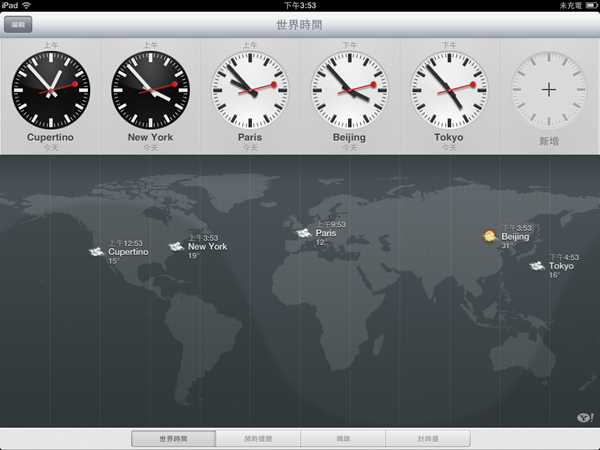This screenshot has width=600, height=450.
Task: Tap Paris weather icon on map
Action: (x=304, y=233)
